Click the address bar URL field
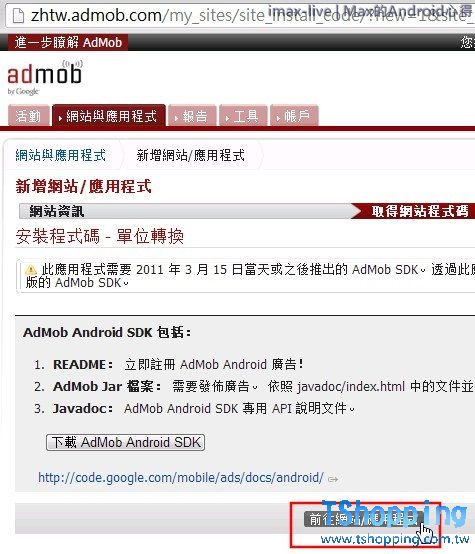The height and width of the screenshot is (554, 475). point(247,16)
